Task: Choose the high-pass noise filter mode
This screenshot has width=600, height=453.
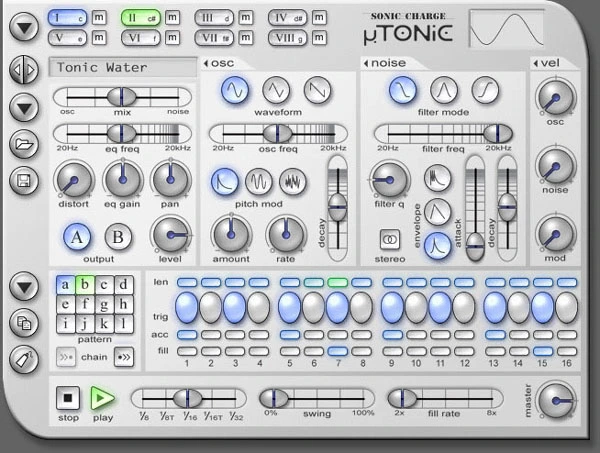Action: tap(485, 91)
